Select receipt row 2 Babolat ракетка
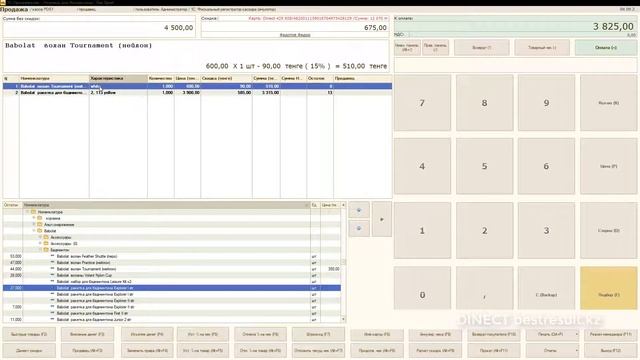The width and height of the screenshot is (640, 360). [198, 93]
